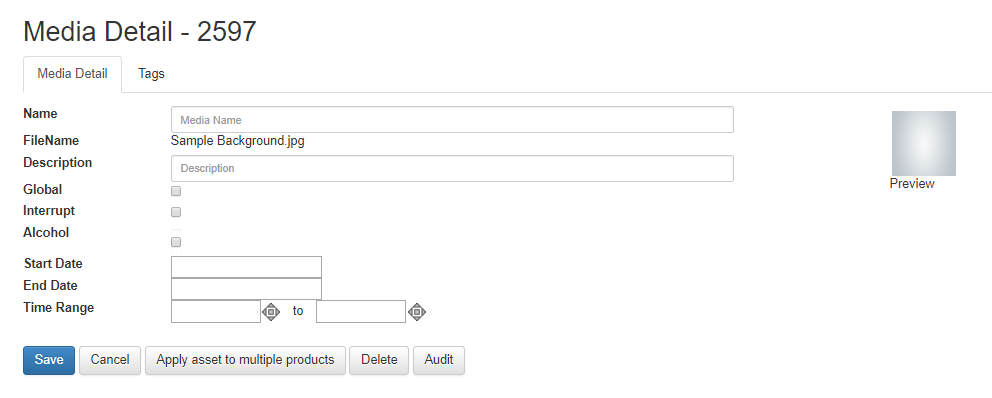The height and width of the screenshot is (398, 992).
Task: Apply asset to multiple products
Action: pos(245,360)
